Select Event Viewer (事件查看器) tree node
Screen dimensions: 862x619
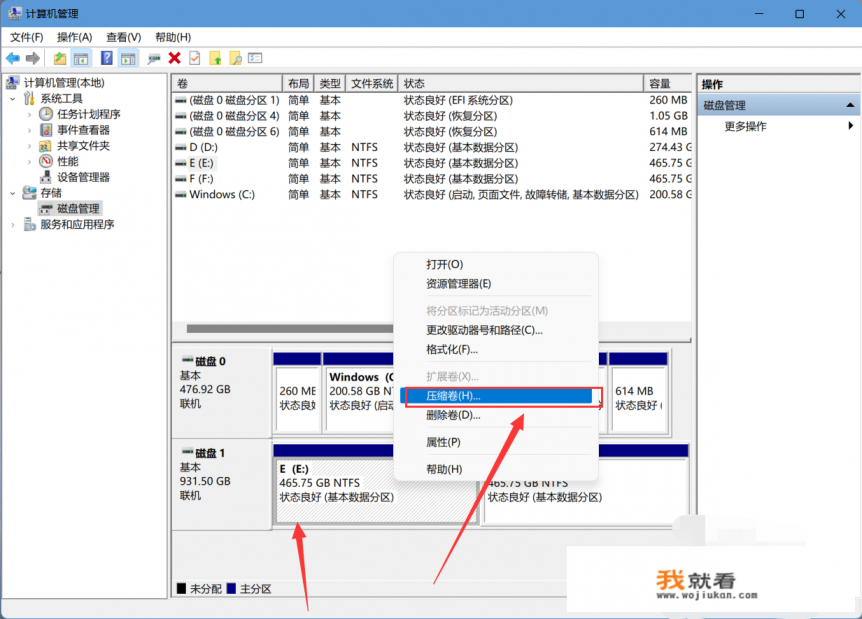[83, 130]
